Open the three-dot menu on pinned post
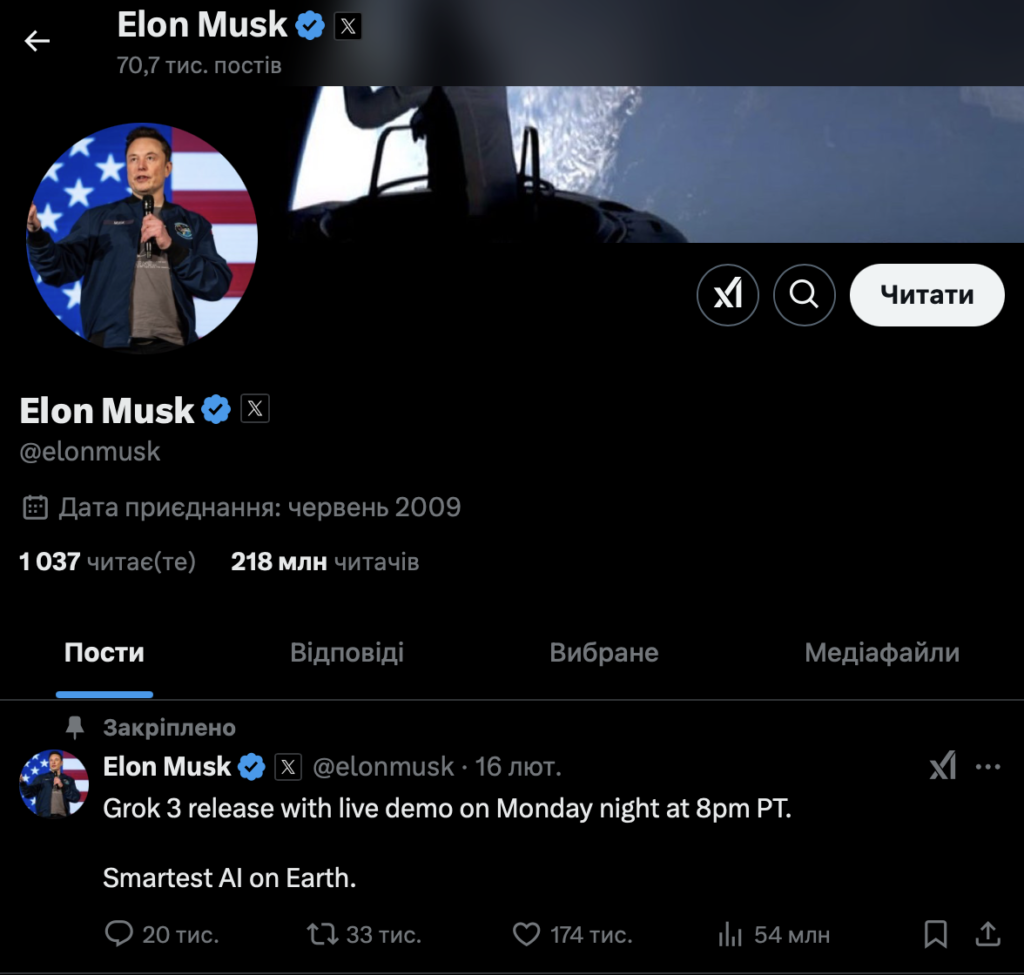The image size is (1024, 975). click(987, 767)
